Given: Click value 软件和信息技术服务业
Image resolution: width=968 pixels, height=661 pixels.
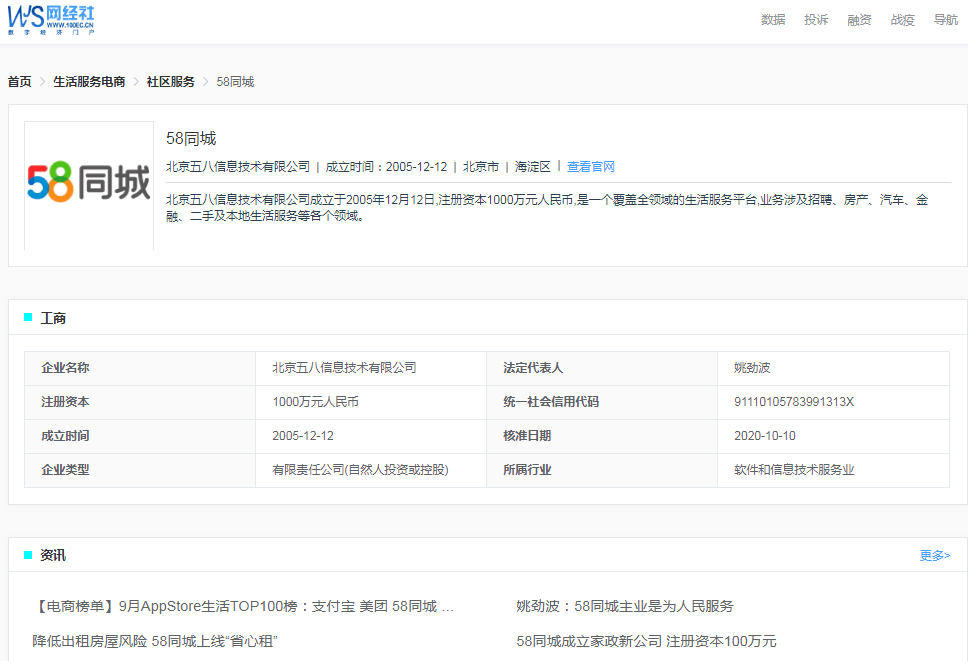Looking at the screenshot, I should coord(794,470).
